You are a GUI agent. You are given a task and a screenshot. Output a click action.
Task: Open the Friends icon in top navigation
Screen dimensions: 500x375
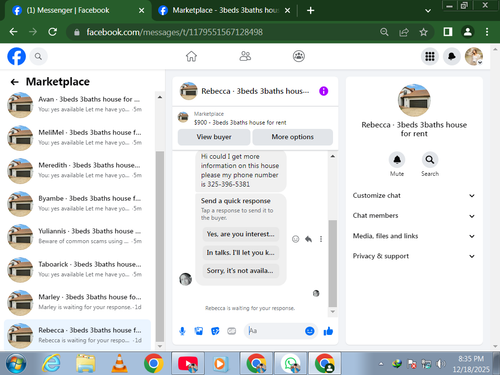pos(245,56)
